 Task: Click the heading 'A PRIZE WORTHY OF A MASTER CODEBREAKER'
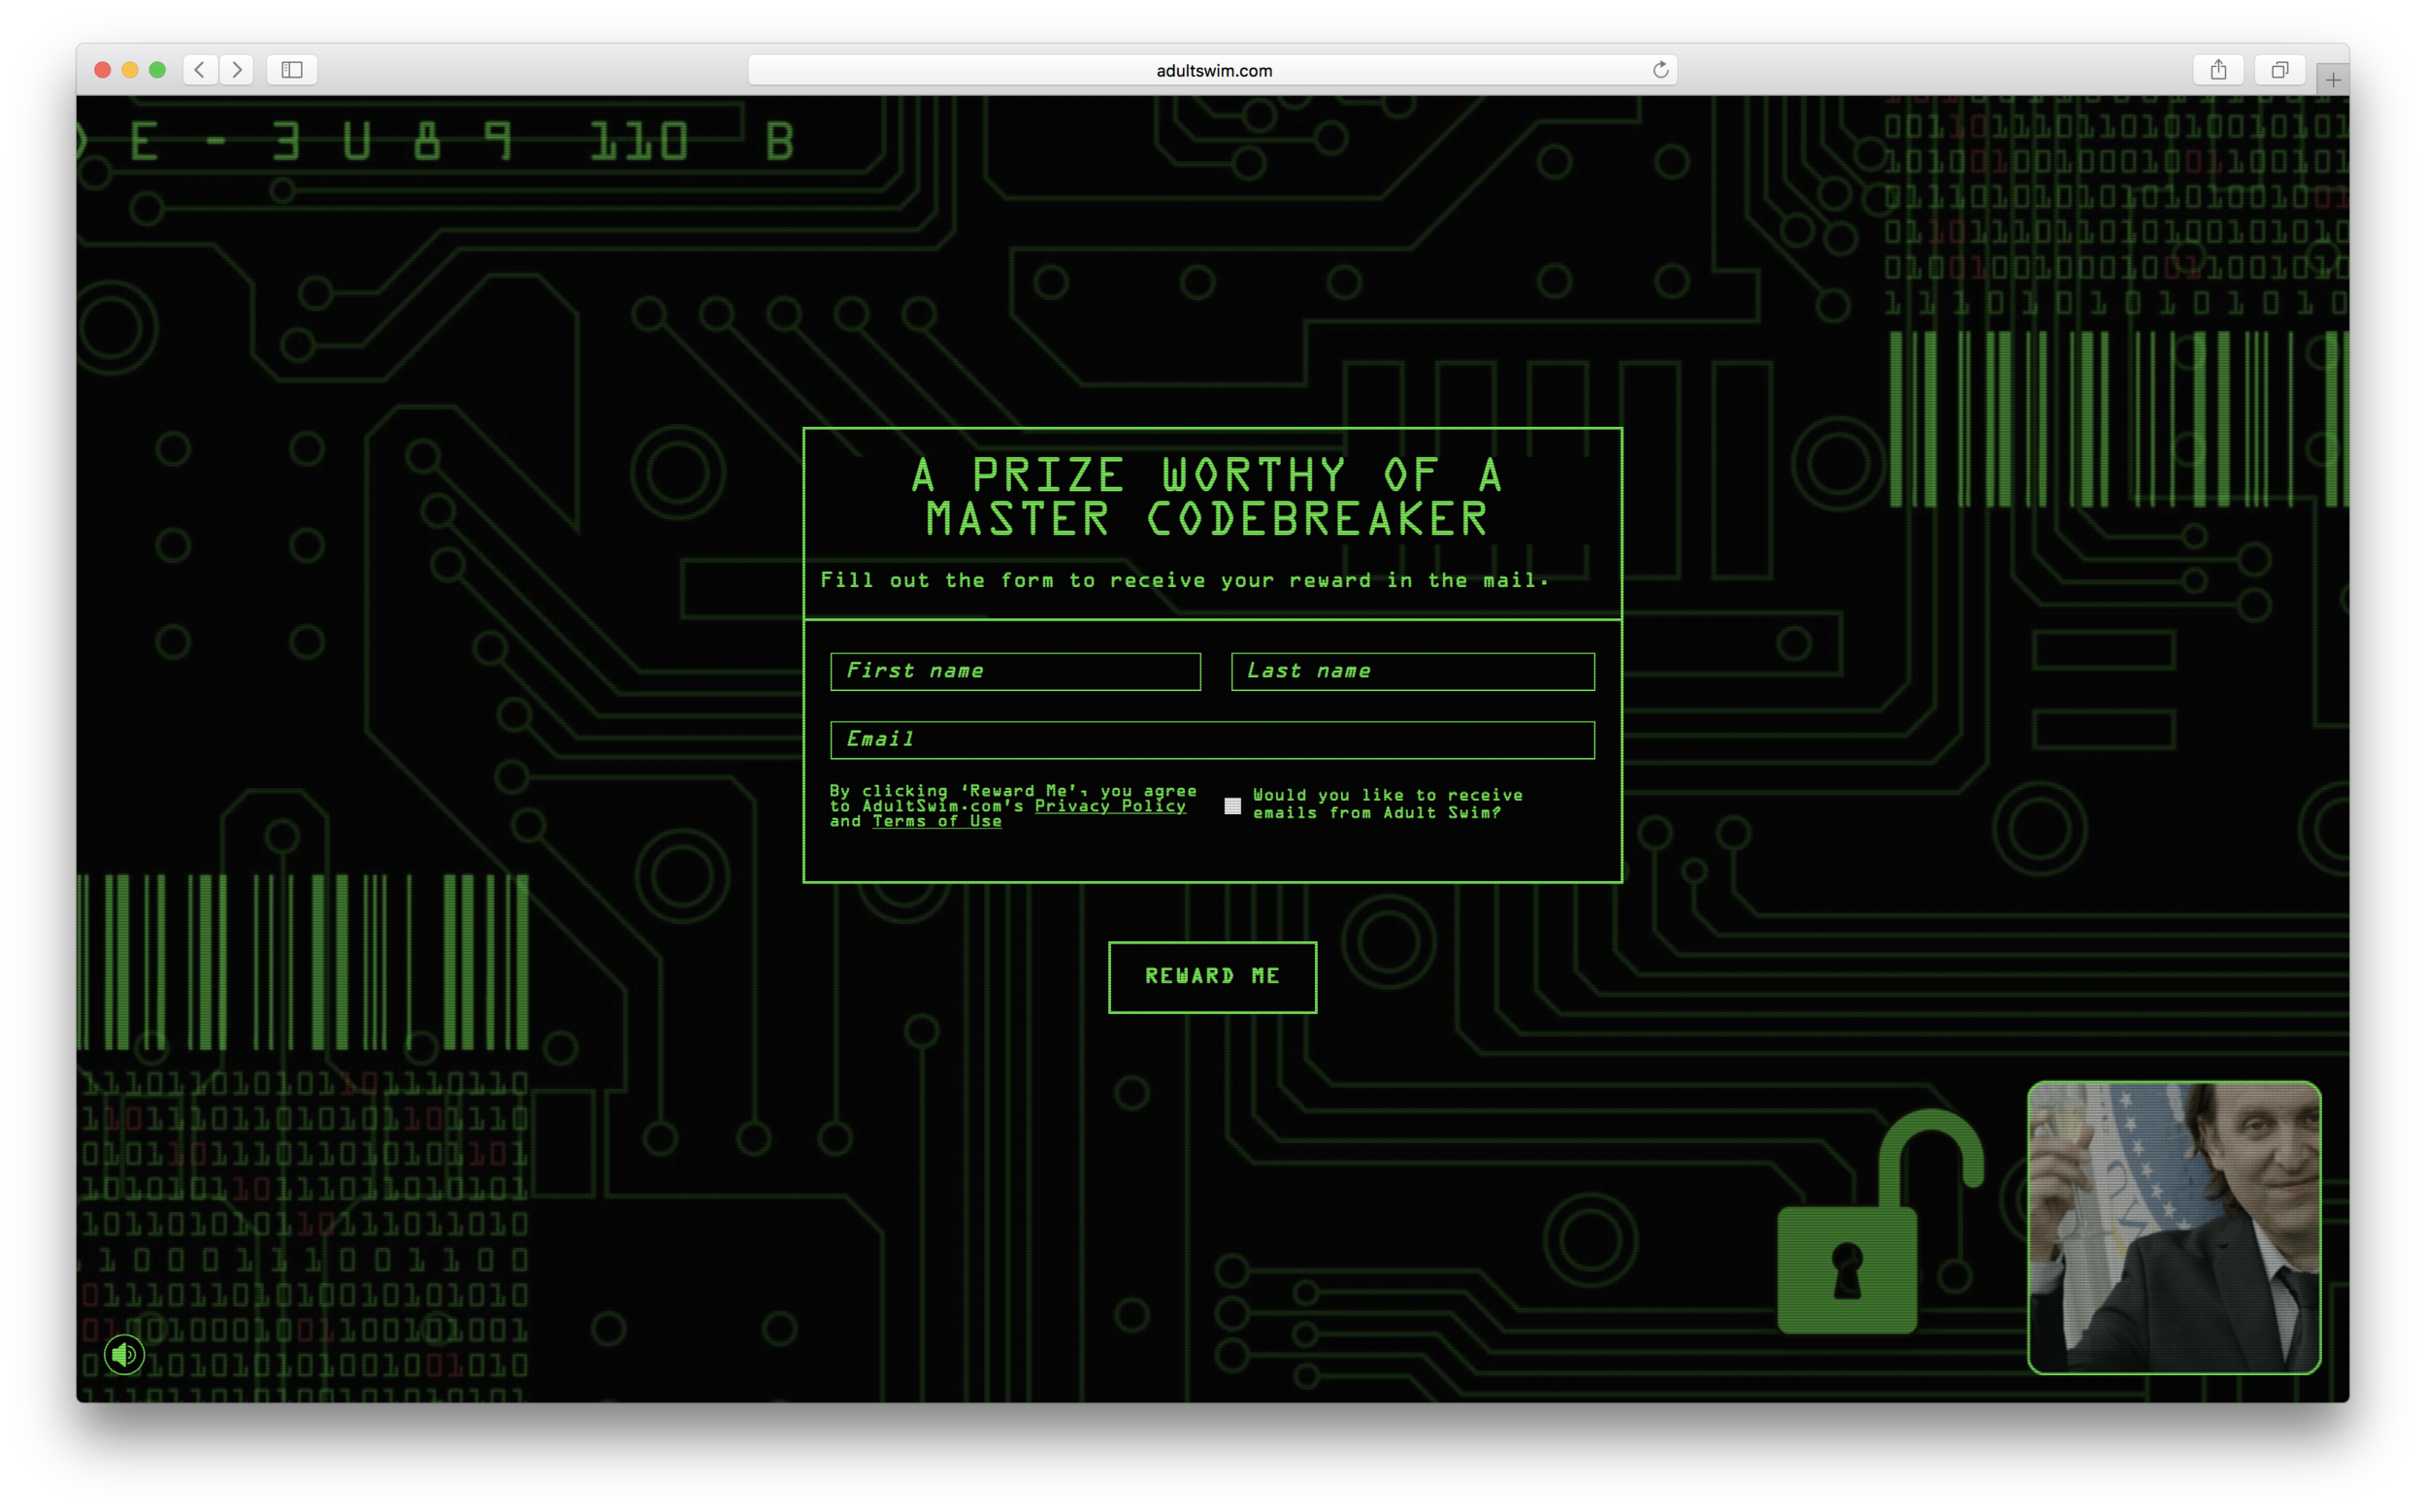coord(1207,497)
